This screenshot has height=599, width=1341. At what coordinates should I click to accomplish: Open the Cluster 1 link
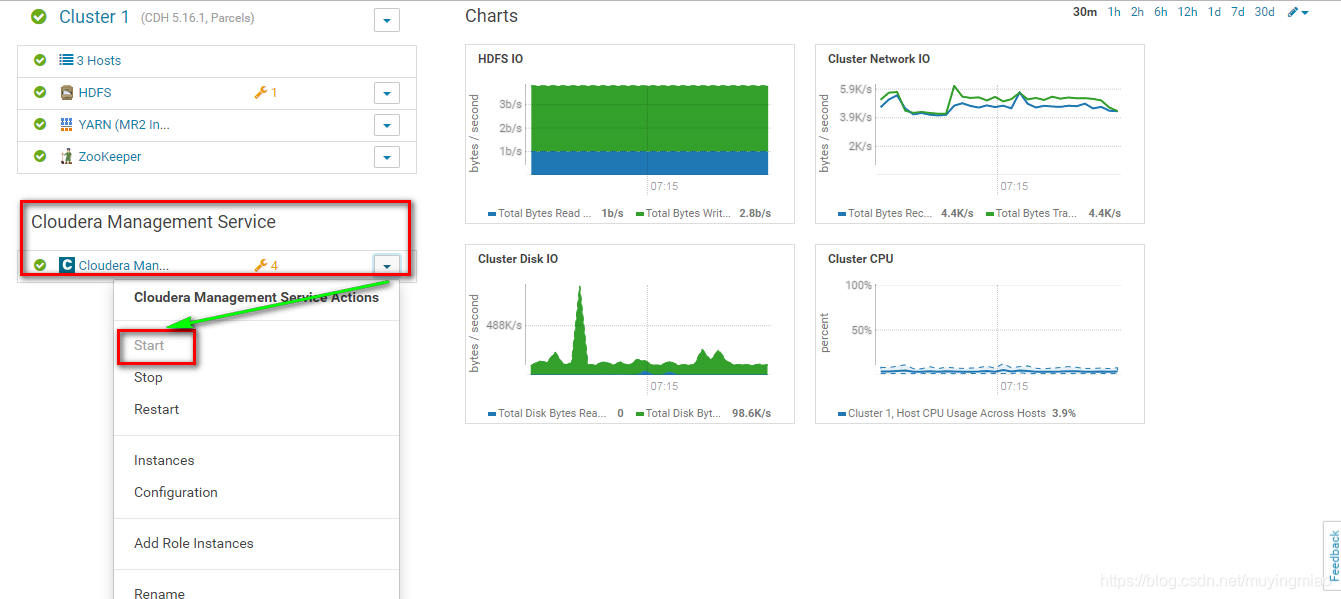94,17
